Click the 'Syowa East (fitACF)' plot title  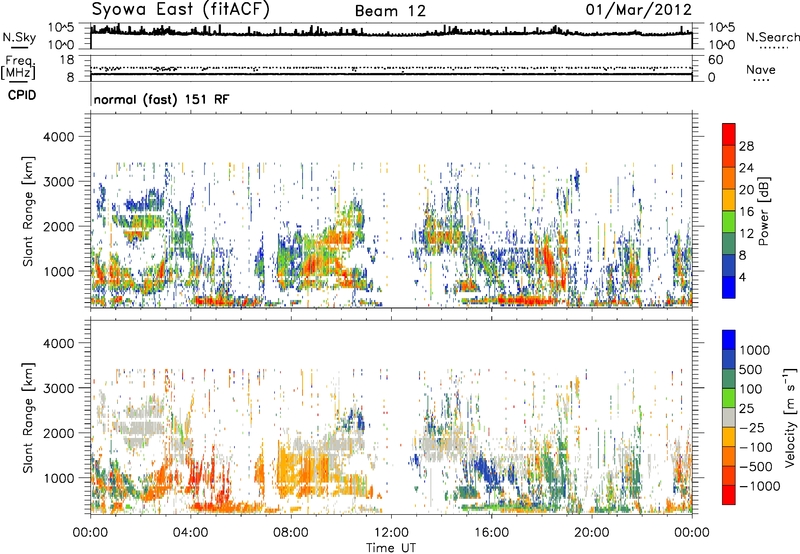181,10
